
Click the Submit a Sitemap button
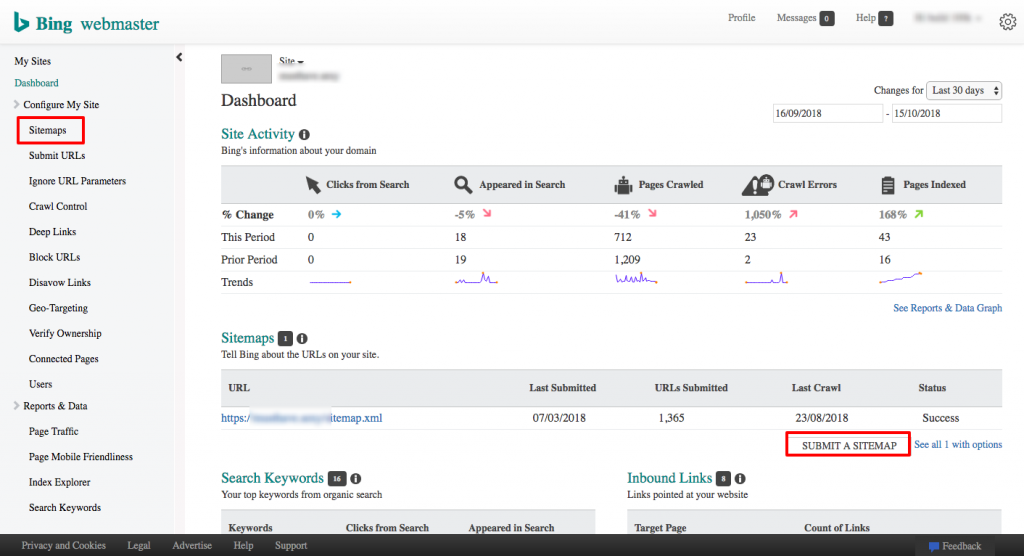[x=847, y=445]
